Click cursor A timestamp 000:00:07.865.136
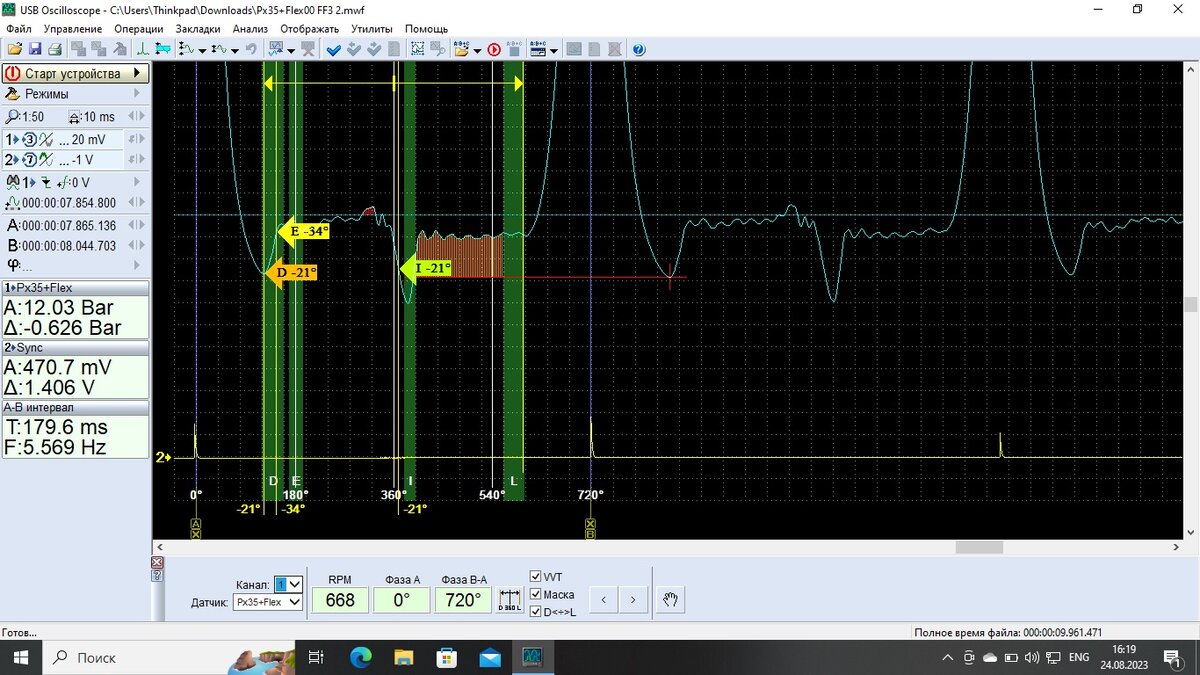The image size is (1200, 675). click(x=69, y=226)
